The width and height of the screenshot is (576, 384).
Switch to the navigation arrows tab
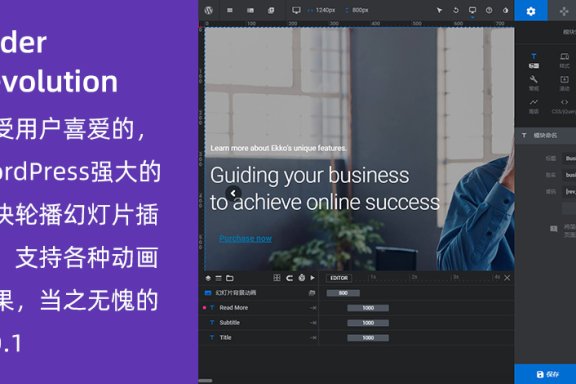[x=564, y=11]
